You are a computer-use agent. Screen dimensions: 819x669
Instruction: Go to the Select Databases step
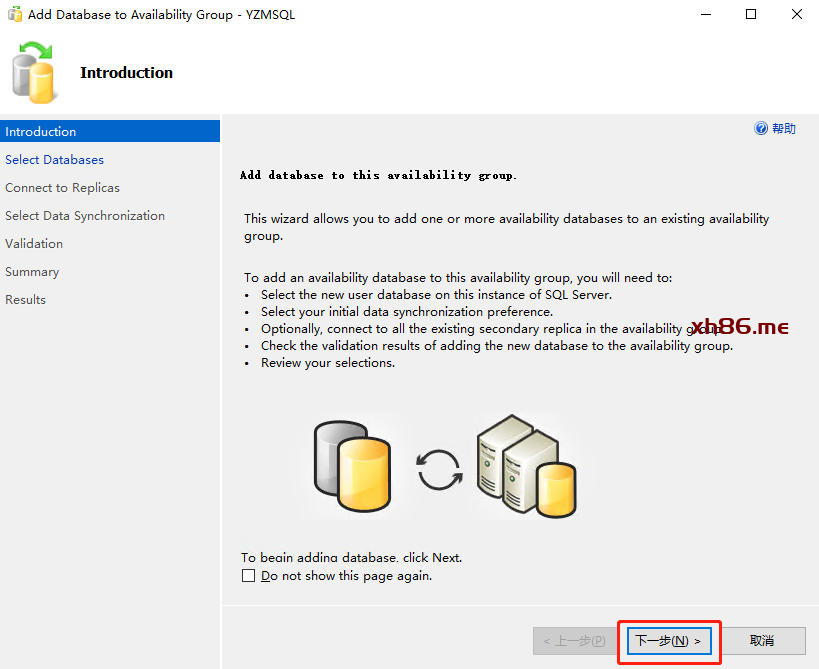coord(55,160)
